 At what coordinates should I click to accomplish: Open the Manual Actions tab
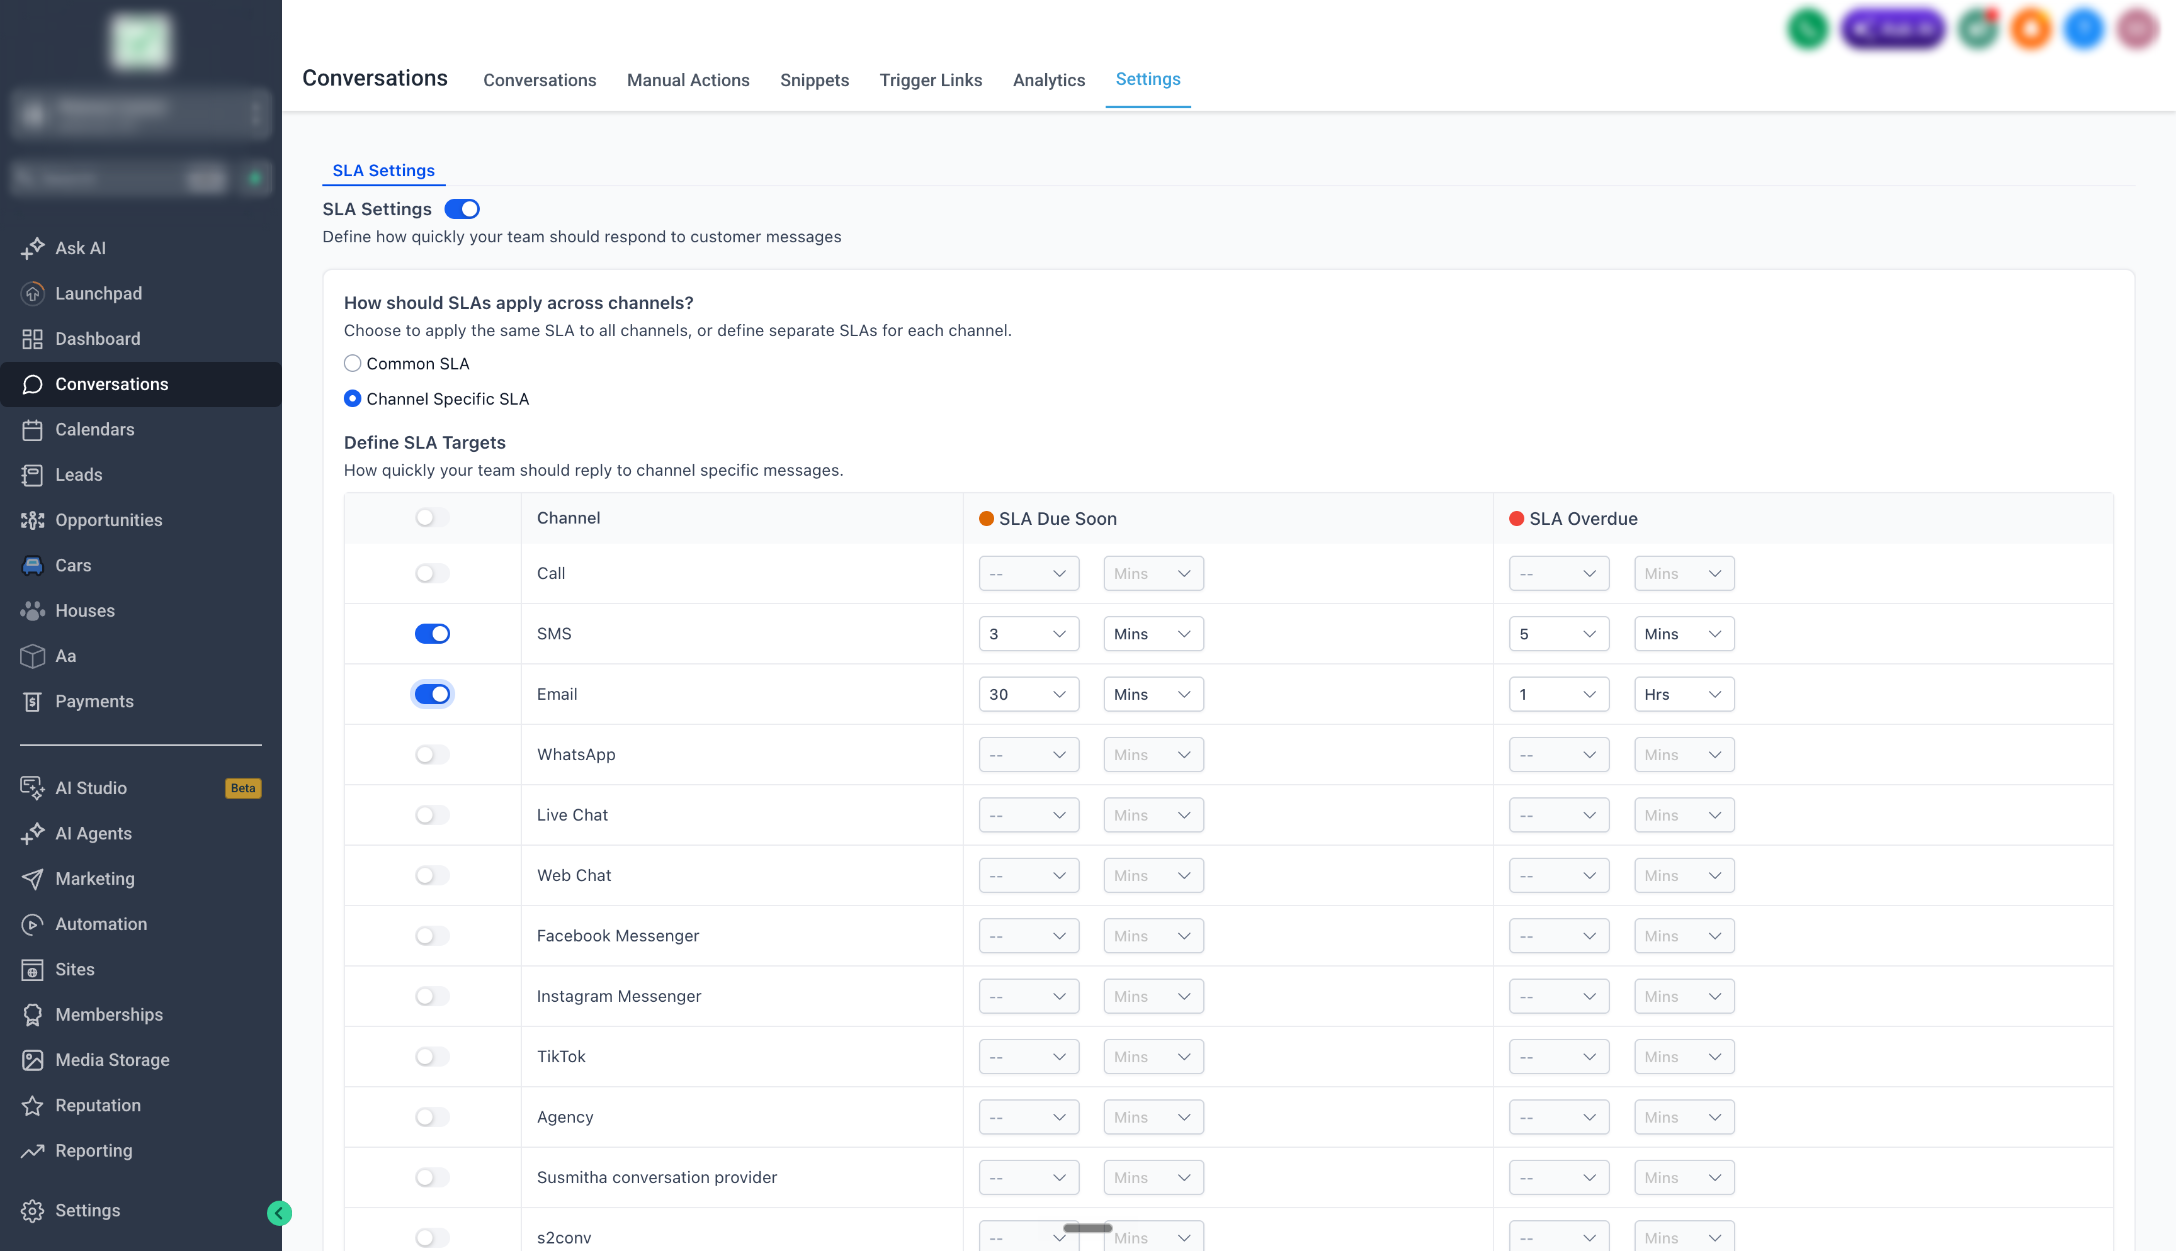pyautogui.click(x=688, y=80)
